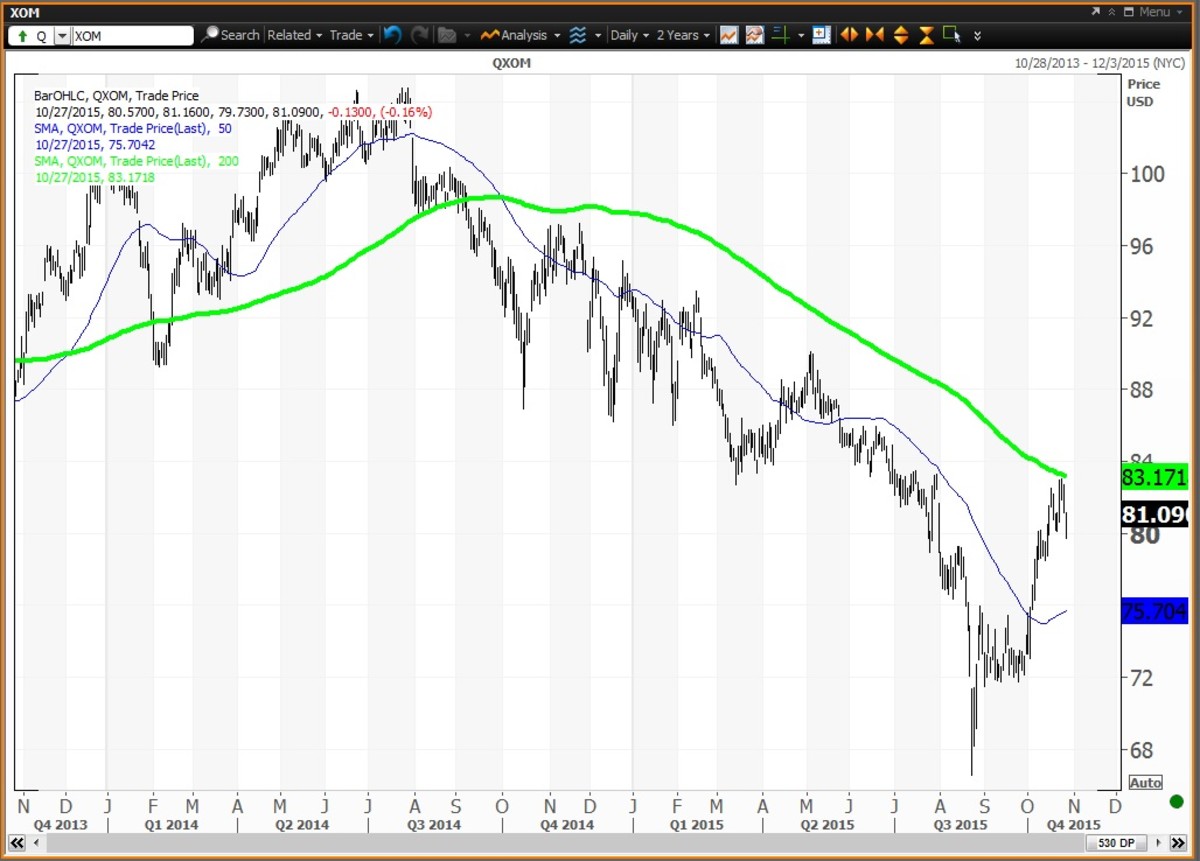1200x861 pixels.
Task: Click the SMA 50 legend label
Action: tap(135, 128)
